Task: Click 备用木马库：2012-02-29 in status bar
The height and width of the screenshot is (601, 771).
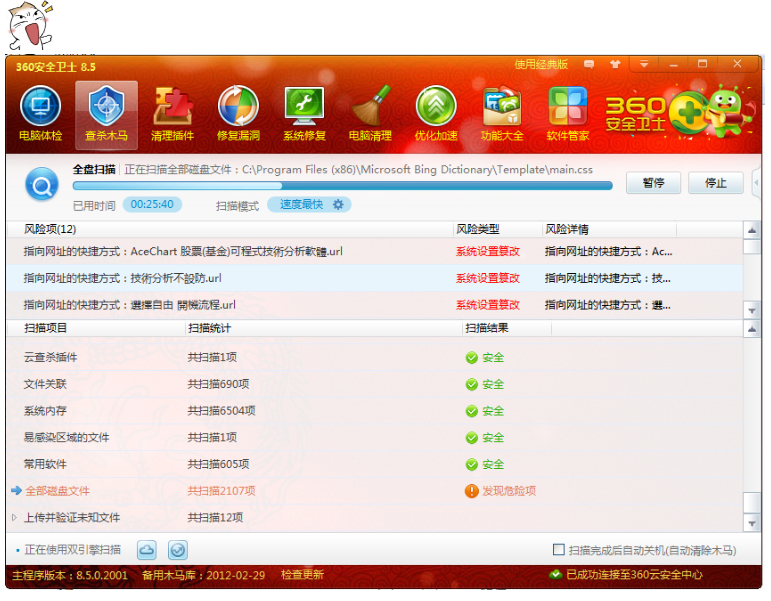Action: [203, 575]
